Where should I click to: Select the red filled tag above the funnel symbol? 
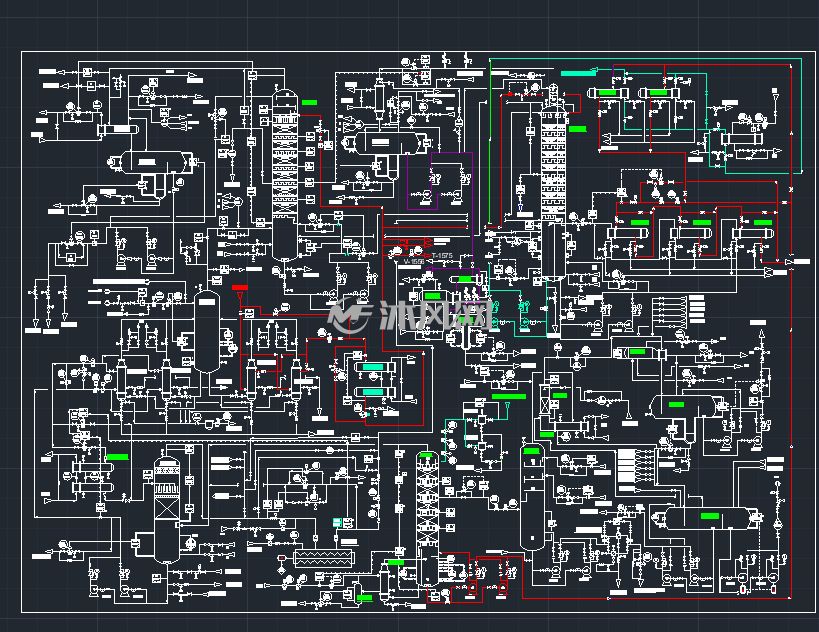click(x=240, y=288)
